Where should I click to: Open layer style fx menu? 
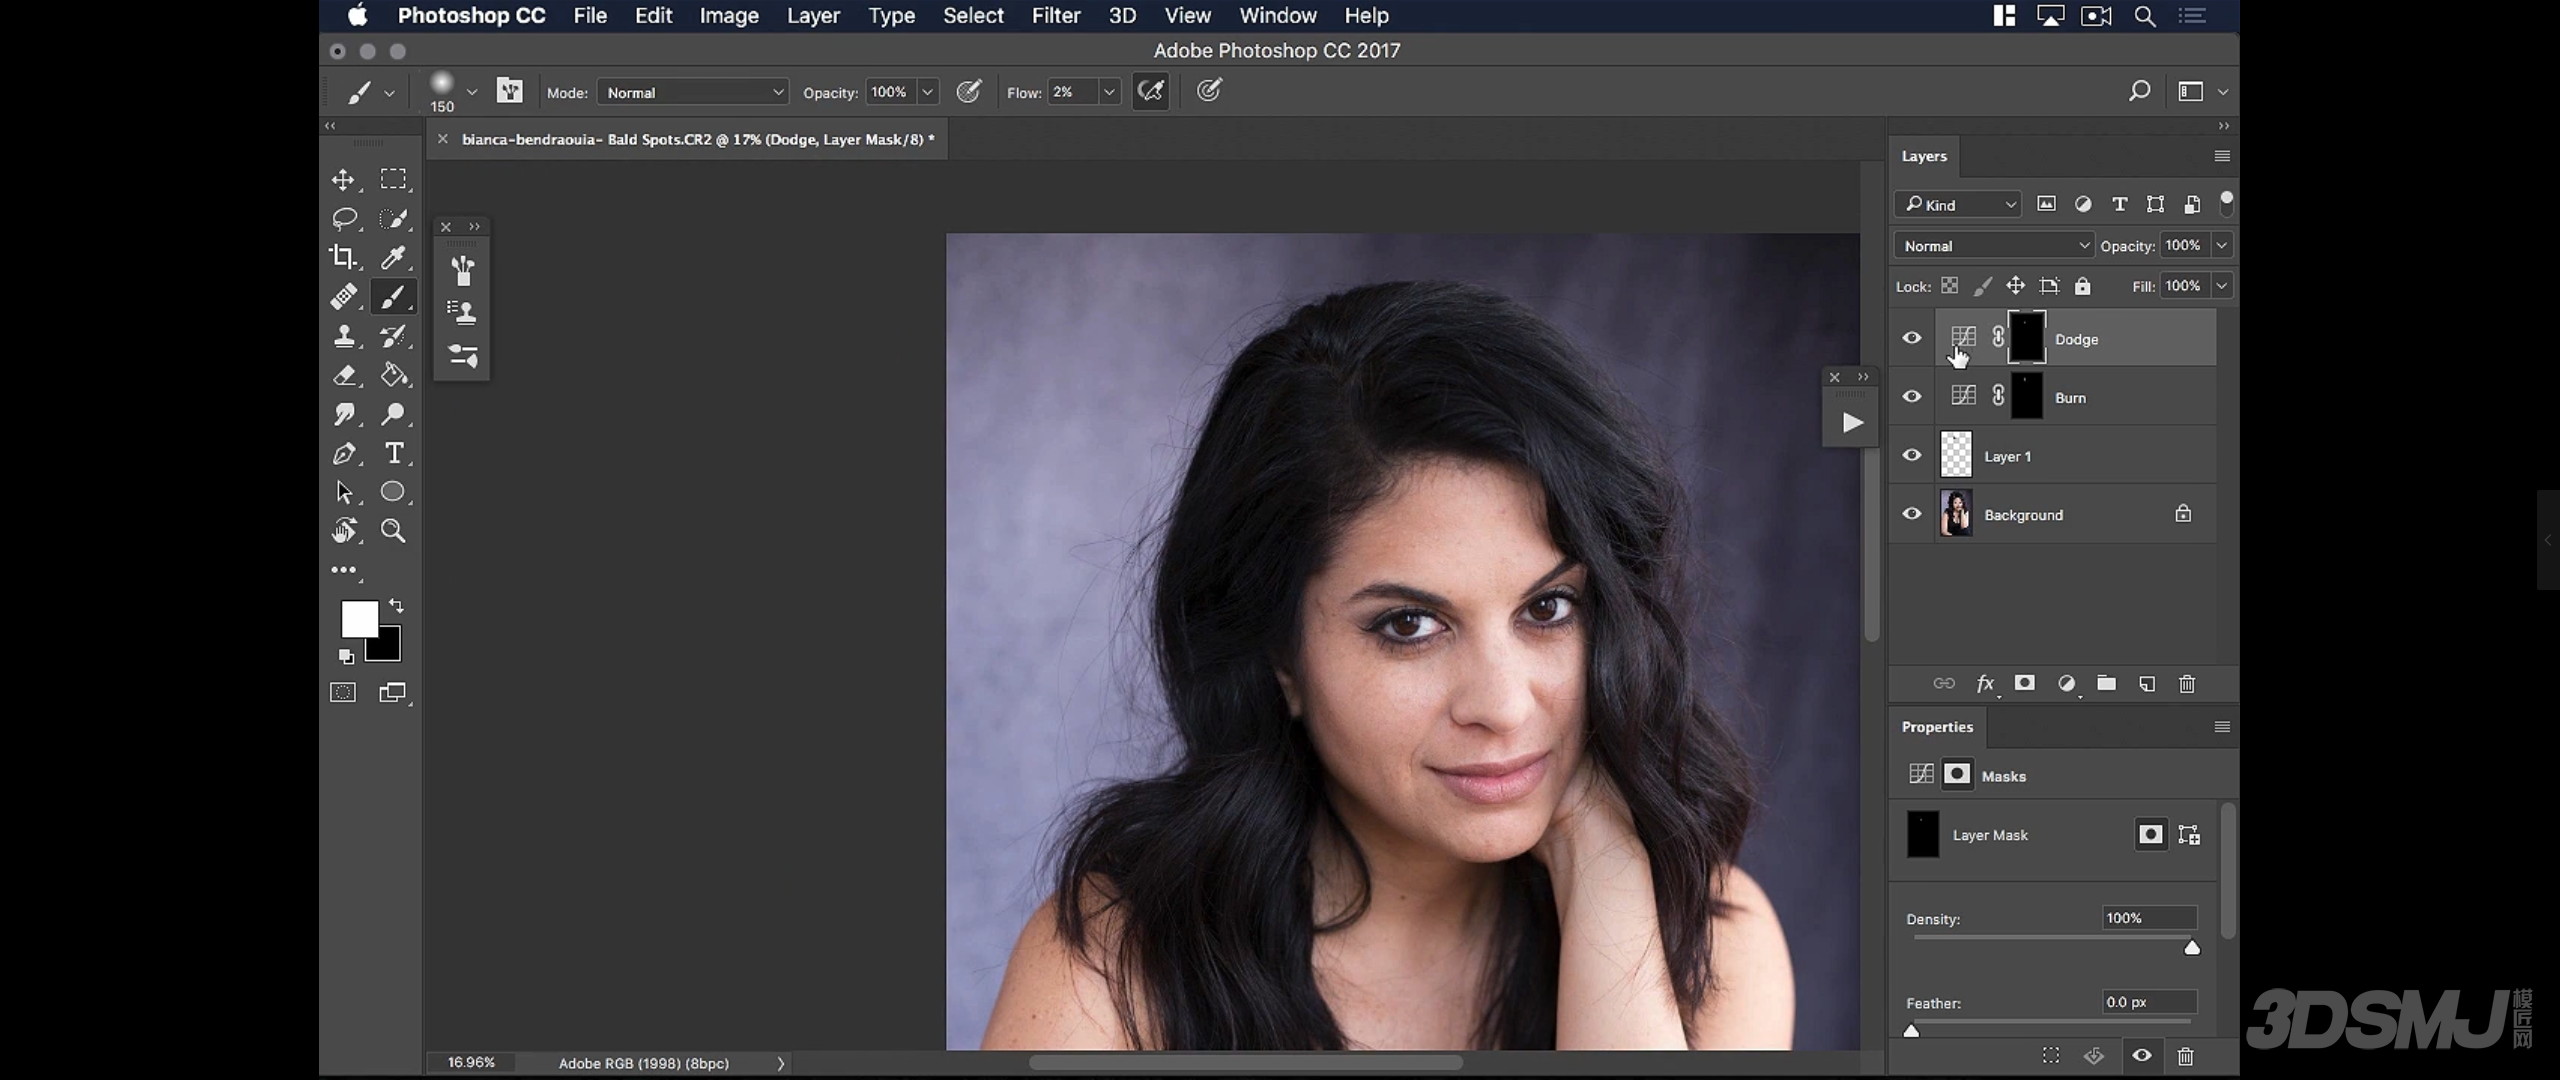[x=1985, y=684]
